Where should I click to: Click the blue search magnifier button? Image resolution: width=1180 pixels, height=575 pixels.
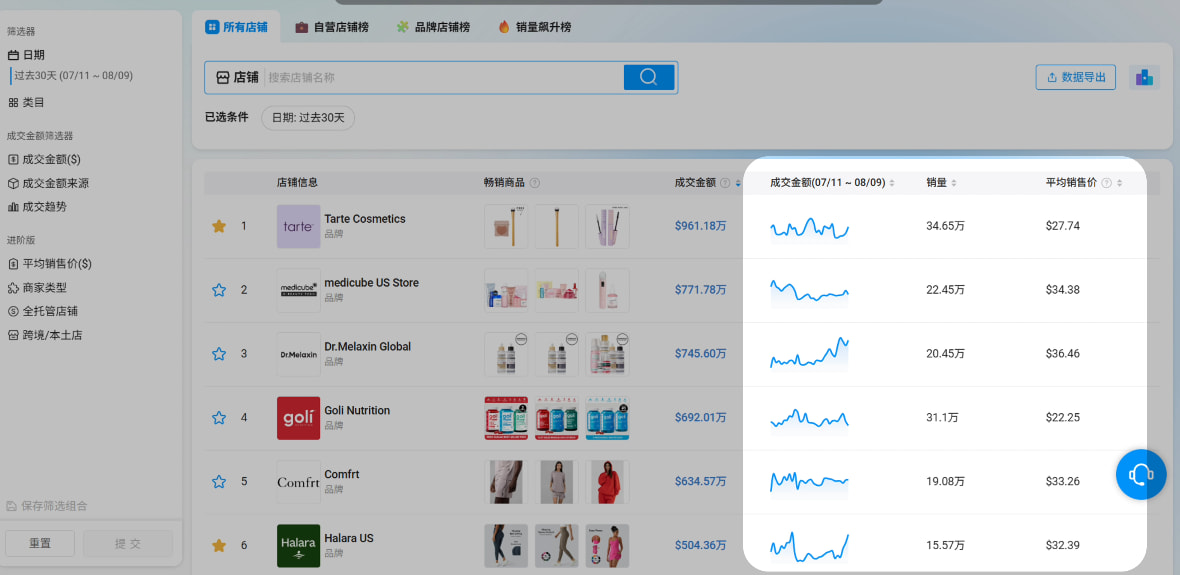649,77
